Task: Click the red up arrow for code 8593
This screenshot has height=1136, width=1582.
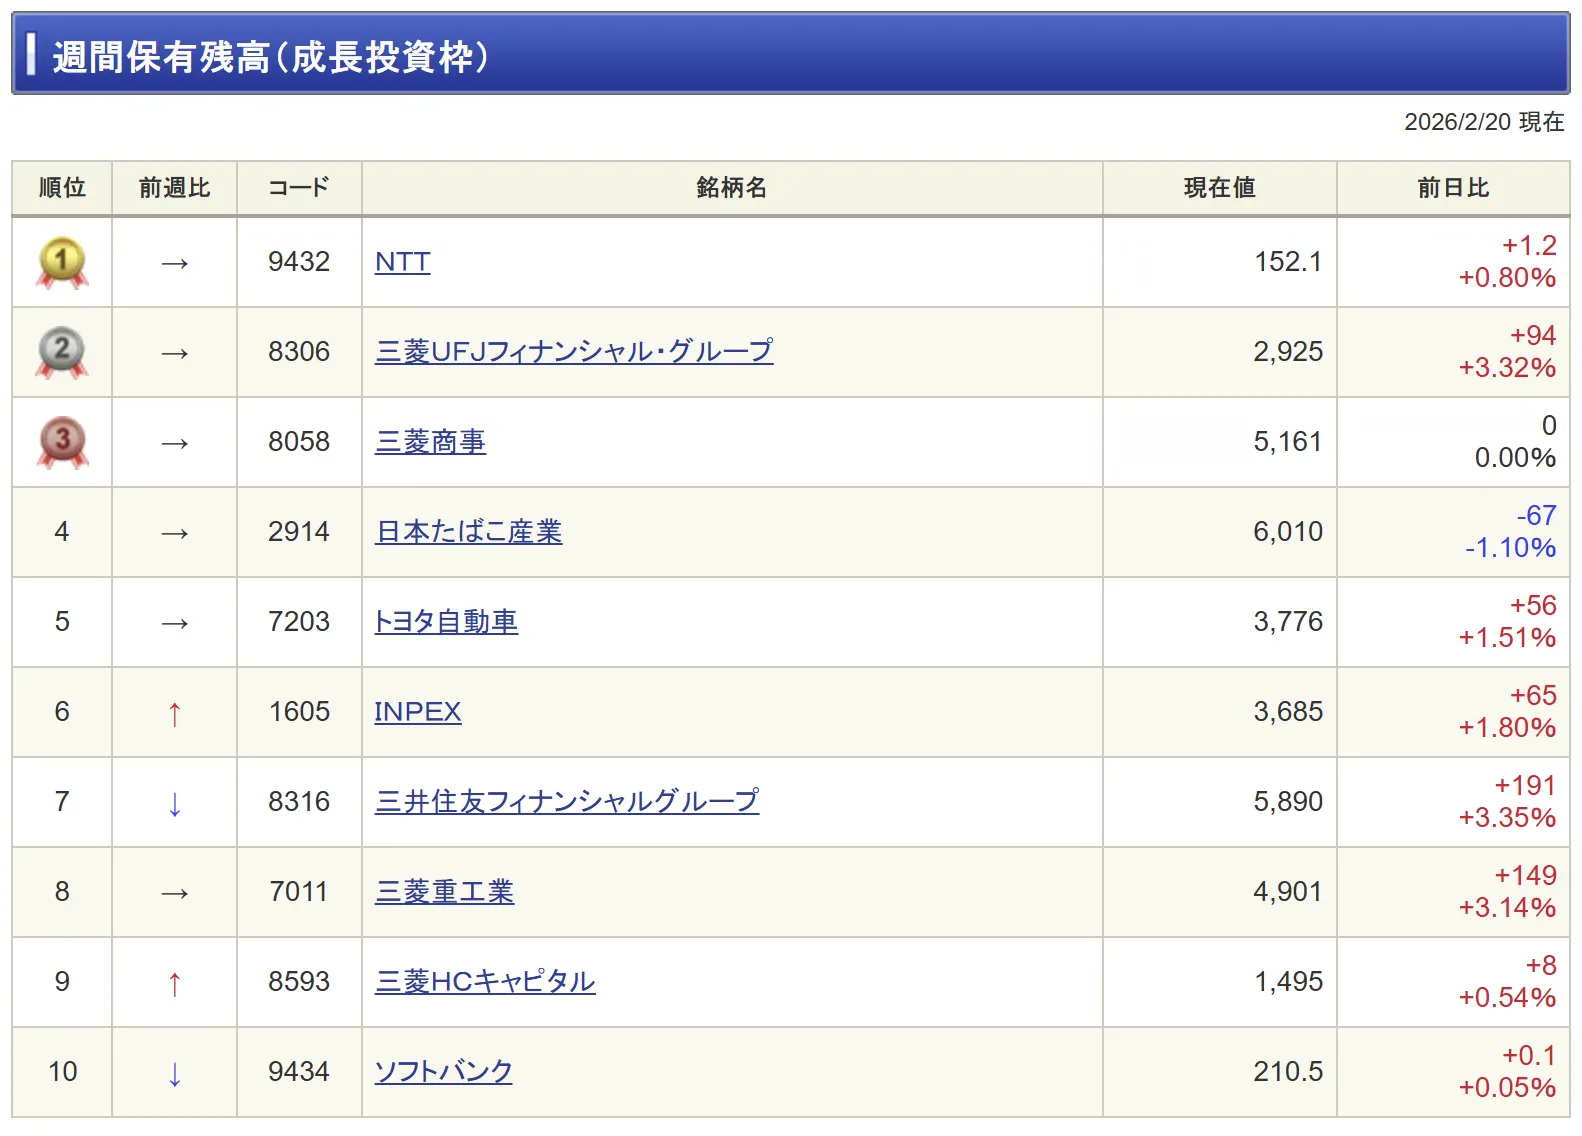Action: [x=175, y=983]
